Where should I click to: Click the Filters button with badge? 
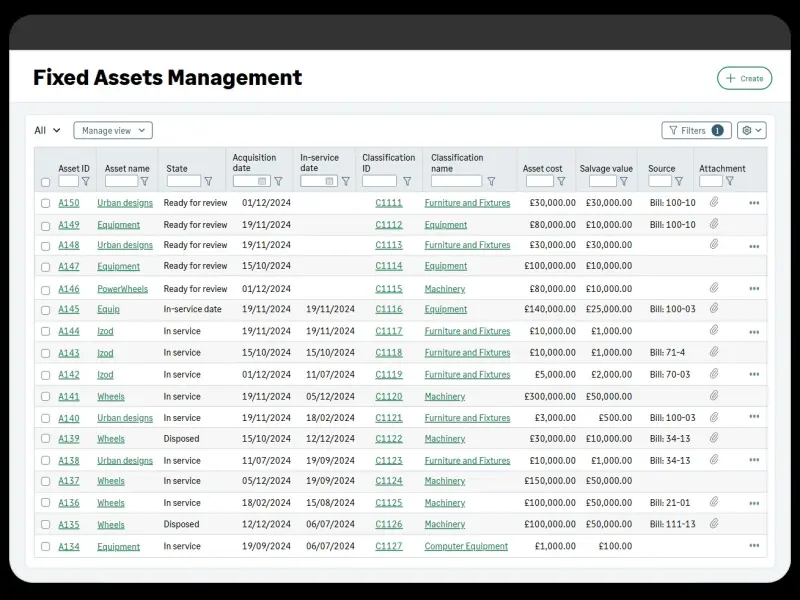click(x=696, y=130)
